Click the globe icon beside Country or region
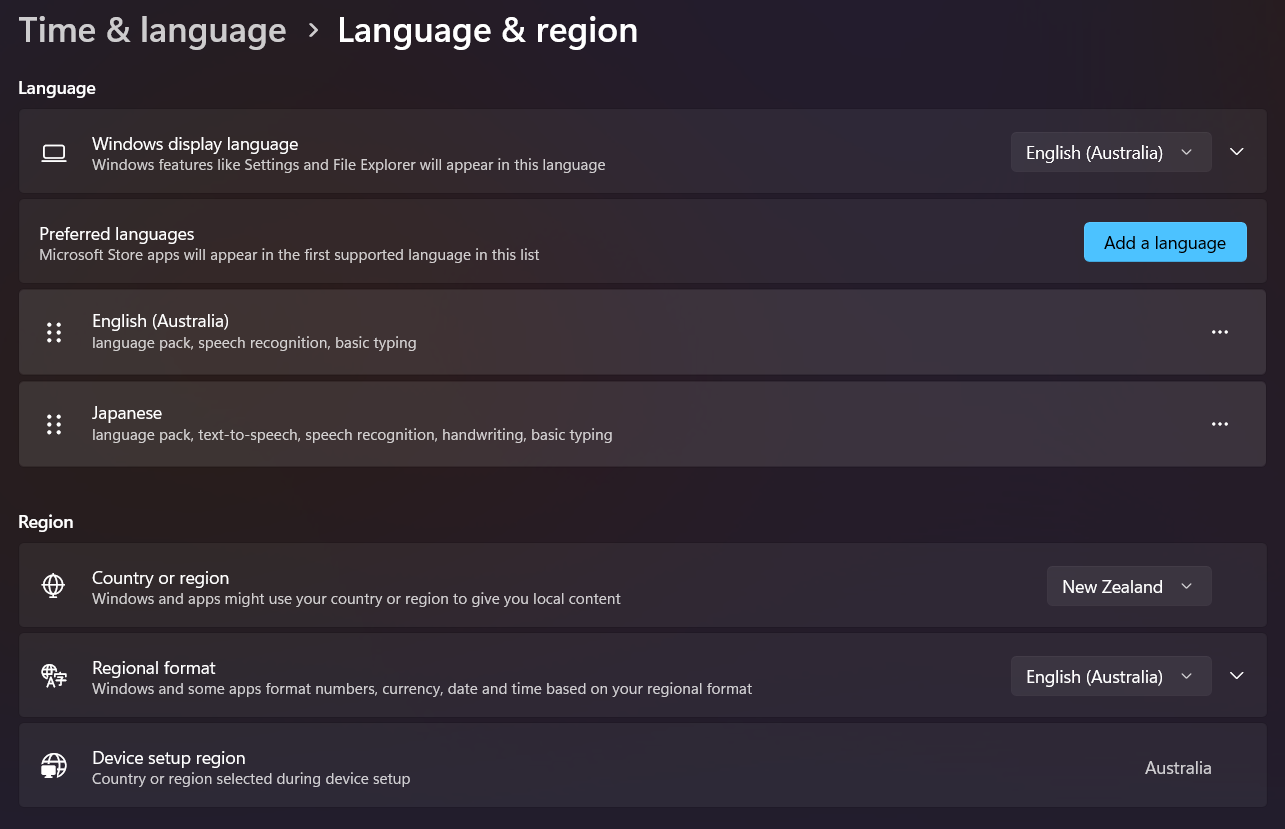1285x829 pixels. pos(54,586)
